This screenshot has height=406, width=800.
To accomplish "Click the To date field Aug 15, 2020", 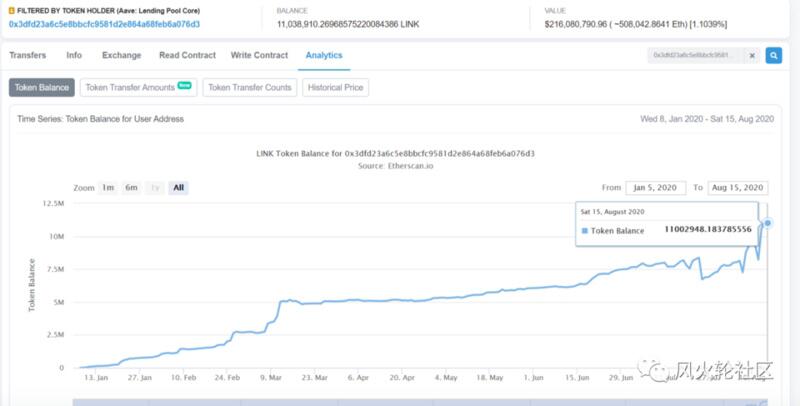I will coord(738,188).
